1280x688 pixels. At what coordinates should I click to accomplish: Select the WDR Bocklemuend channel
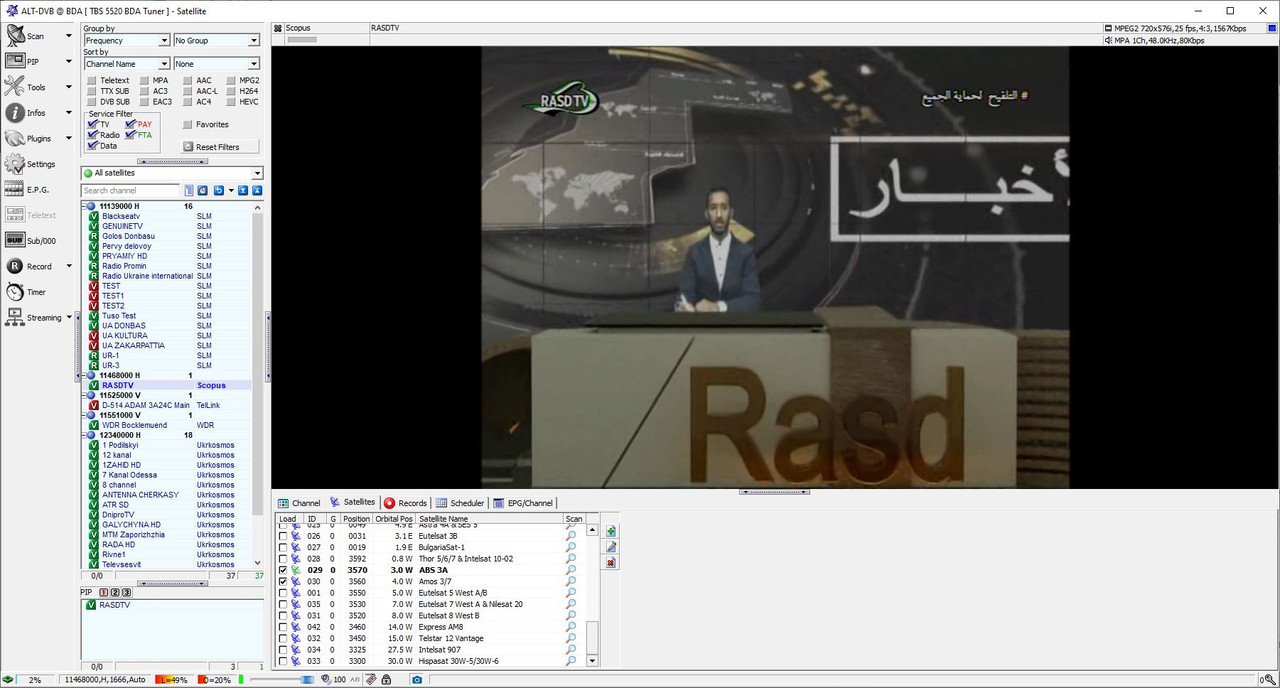[x=134, y=425]
